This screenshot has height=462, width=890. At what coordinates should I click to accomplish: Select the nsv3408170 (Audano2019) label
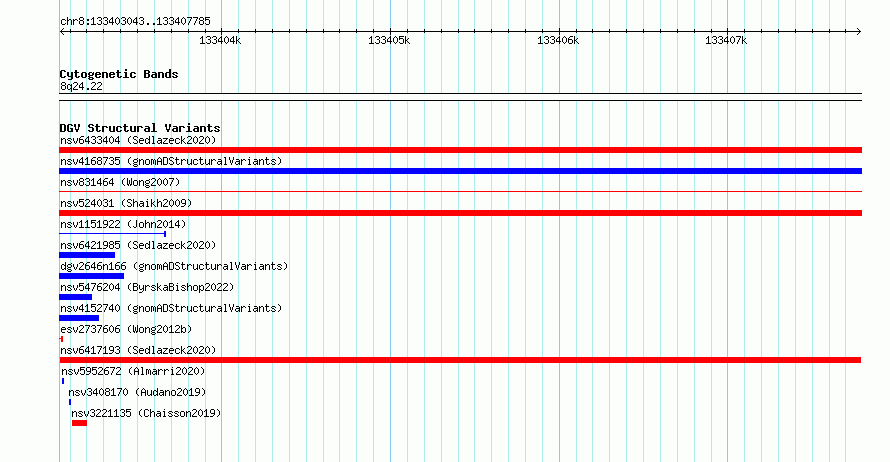(137, 392)
